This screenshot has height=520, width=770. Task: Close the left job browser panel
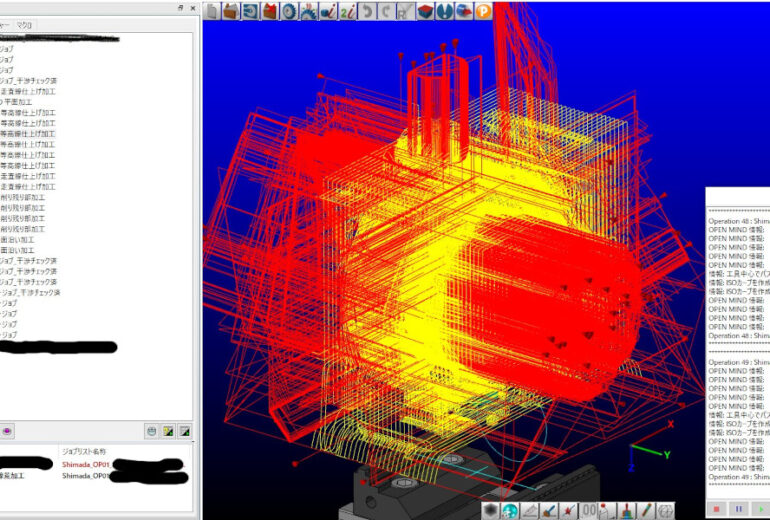pyautogui.click(x=193, y=7)
